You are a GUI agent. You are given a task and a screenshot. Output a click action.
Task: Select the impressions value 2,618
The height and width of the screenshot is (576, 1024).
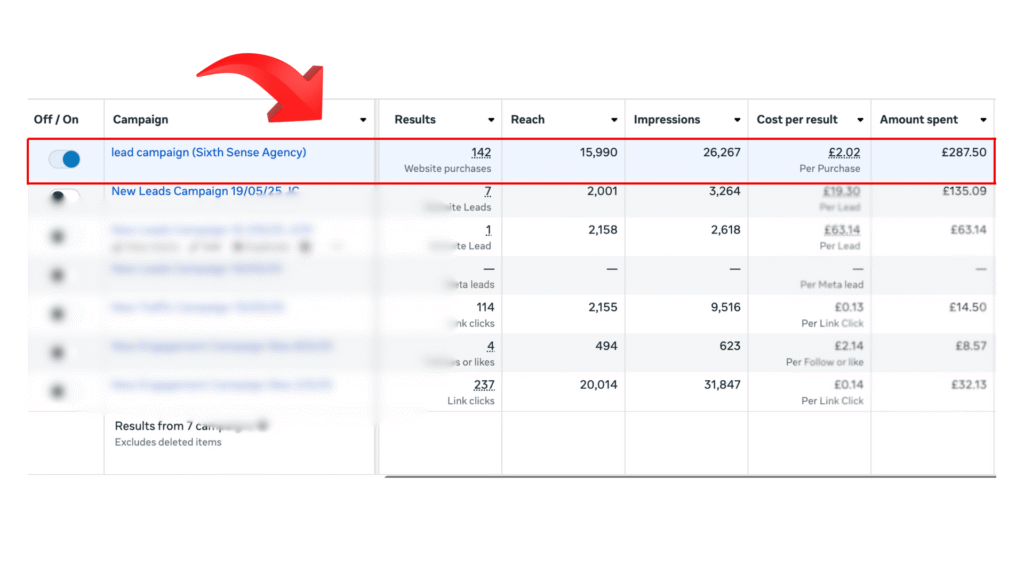click(x=726, y=230)
